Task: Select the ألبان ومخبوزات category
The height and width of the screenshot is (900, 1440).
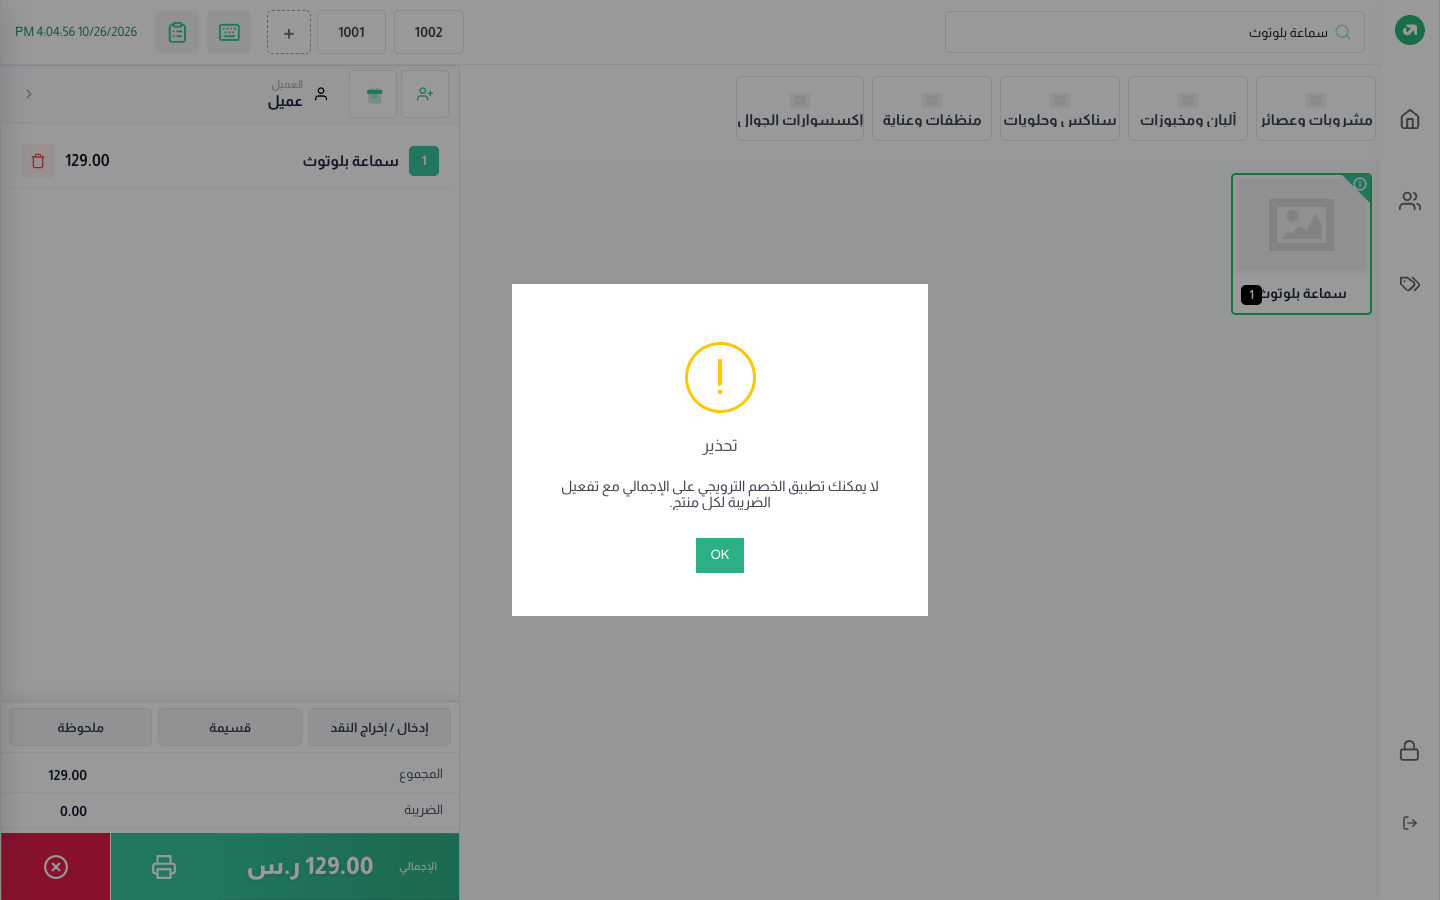Action: (1188, 109)
